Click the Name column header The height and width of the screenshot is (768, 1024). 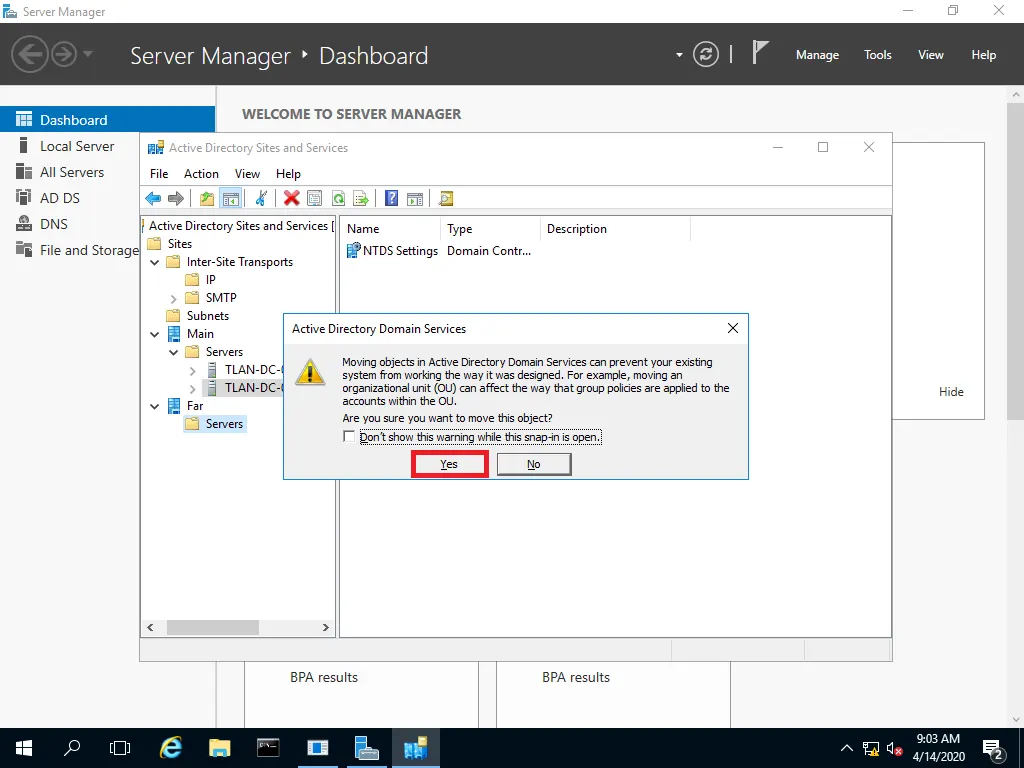(x=391, y=229)
